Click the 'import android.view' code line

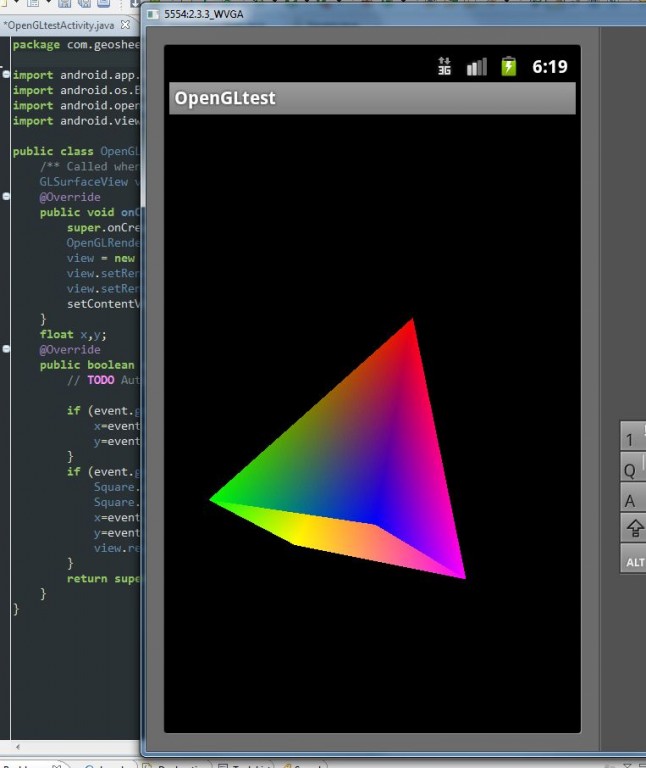tap(76, 120)
